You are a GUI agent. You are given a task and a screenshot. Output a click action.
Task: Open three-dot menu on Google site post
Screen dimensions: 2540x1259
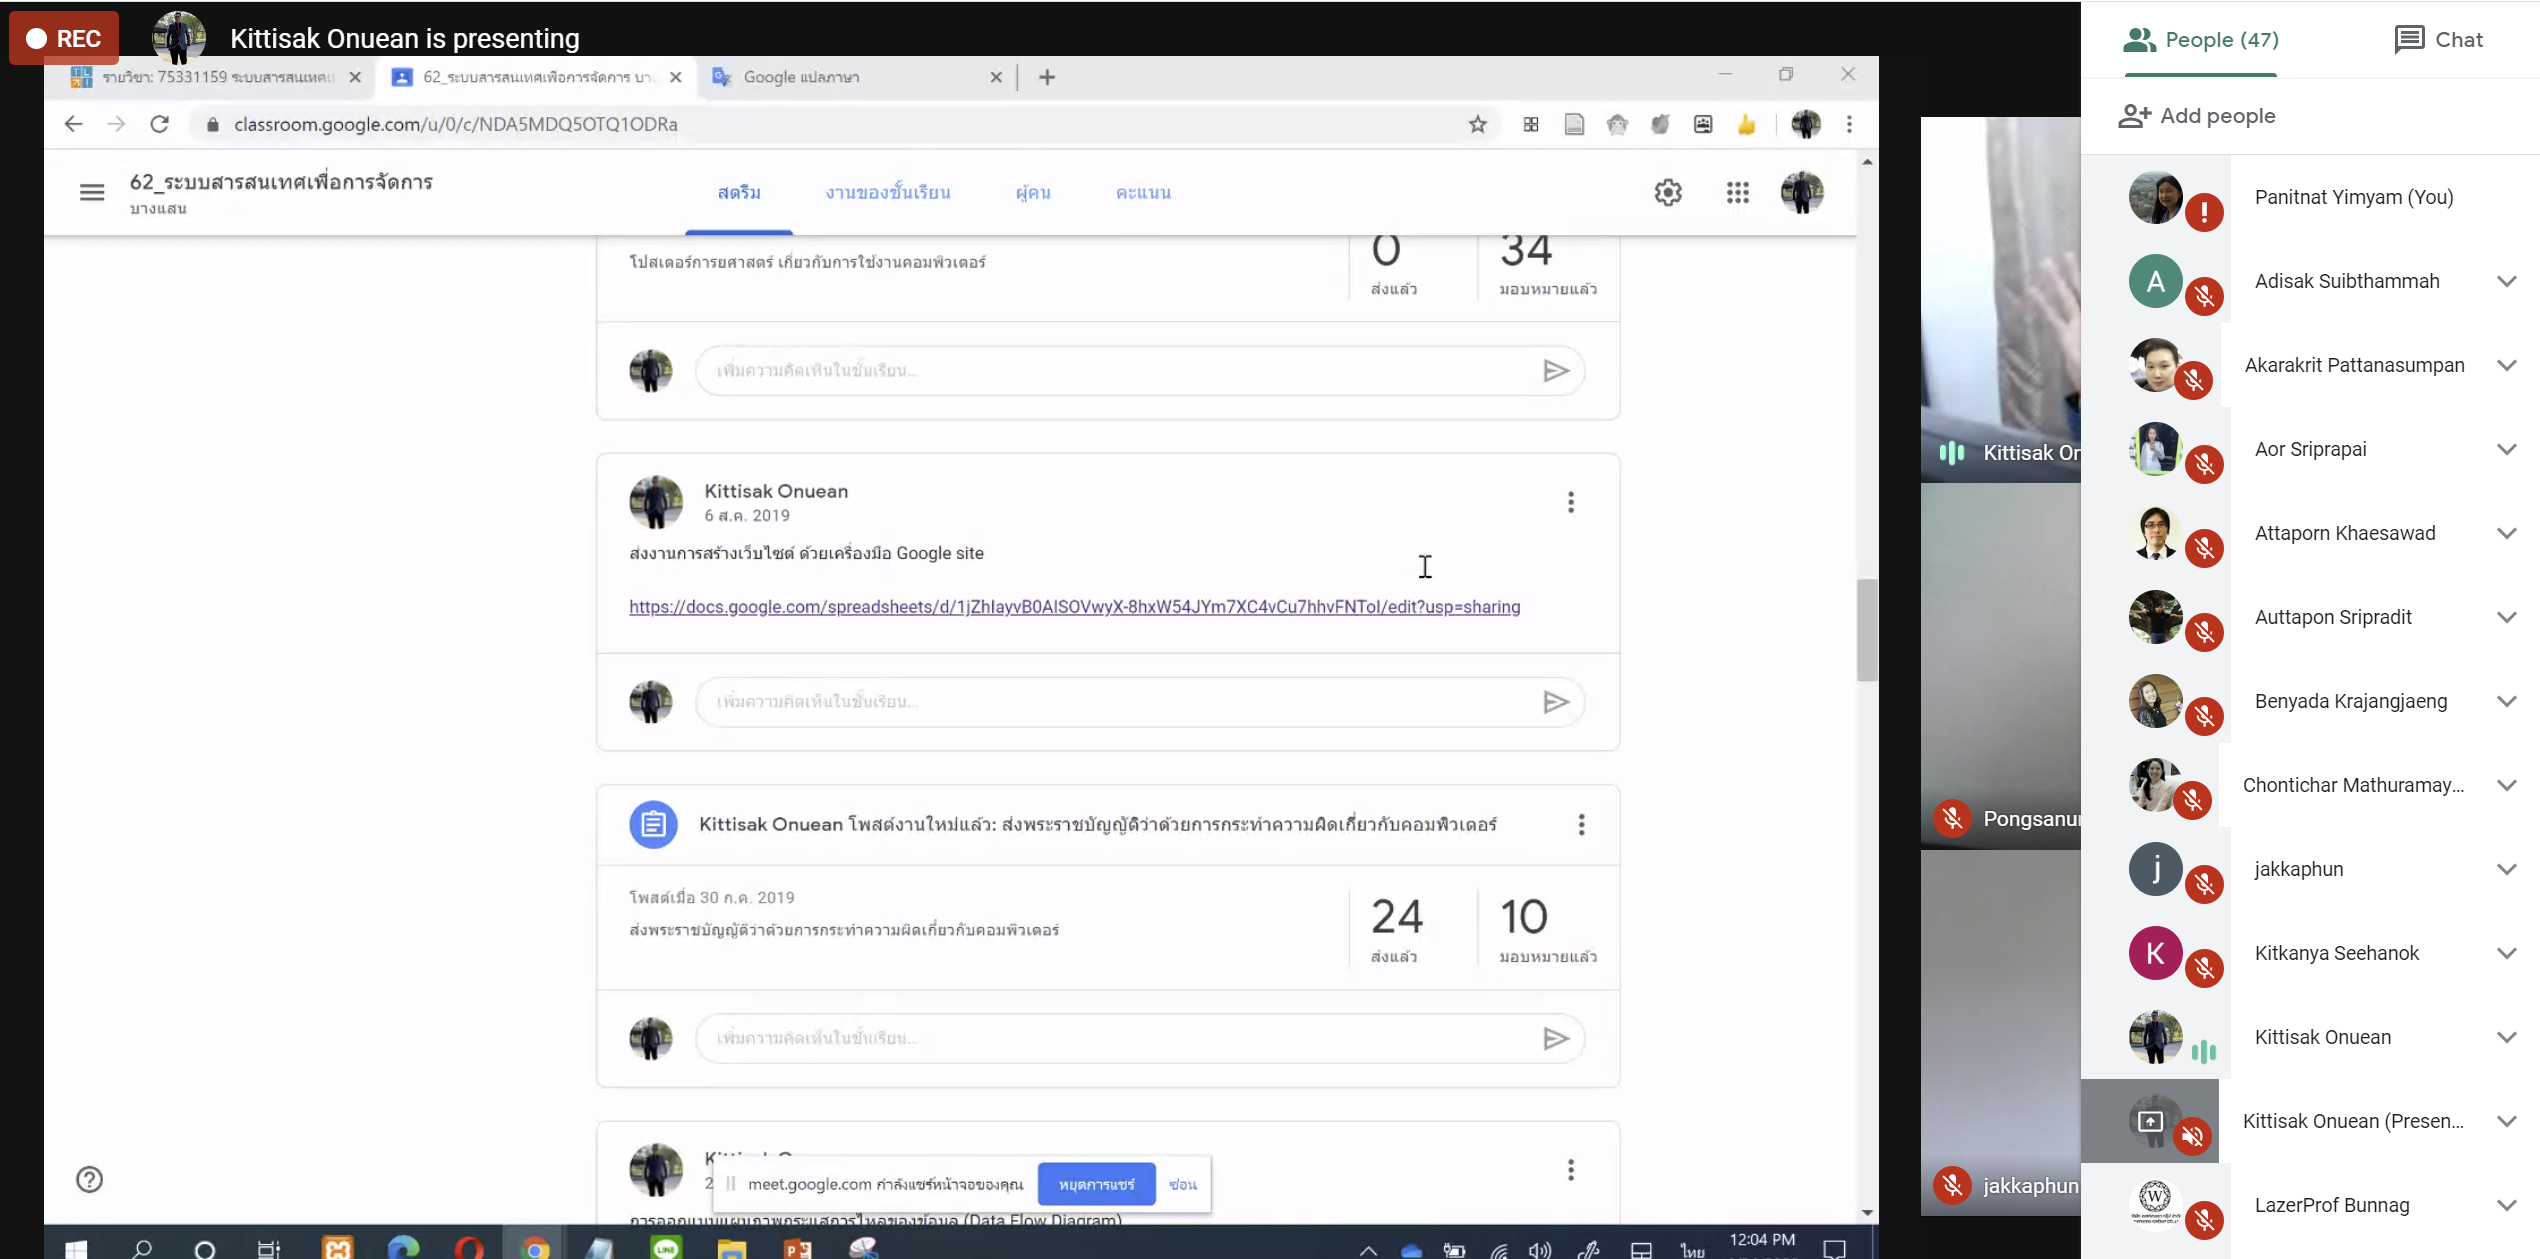click(x=1570, y=502)
